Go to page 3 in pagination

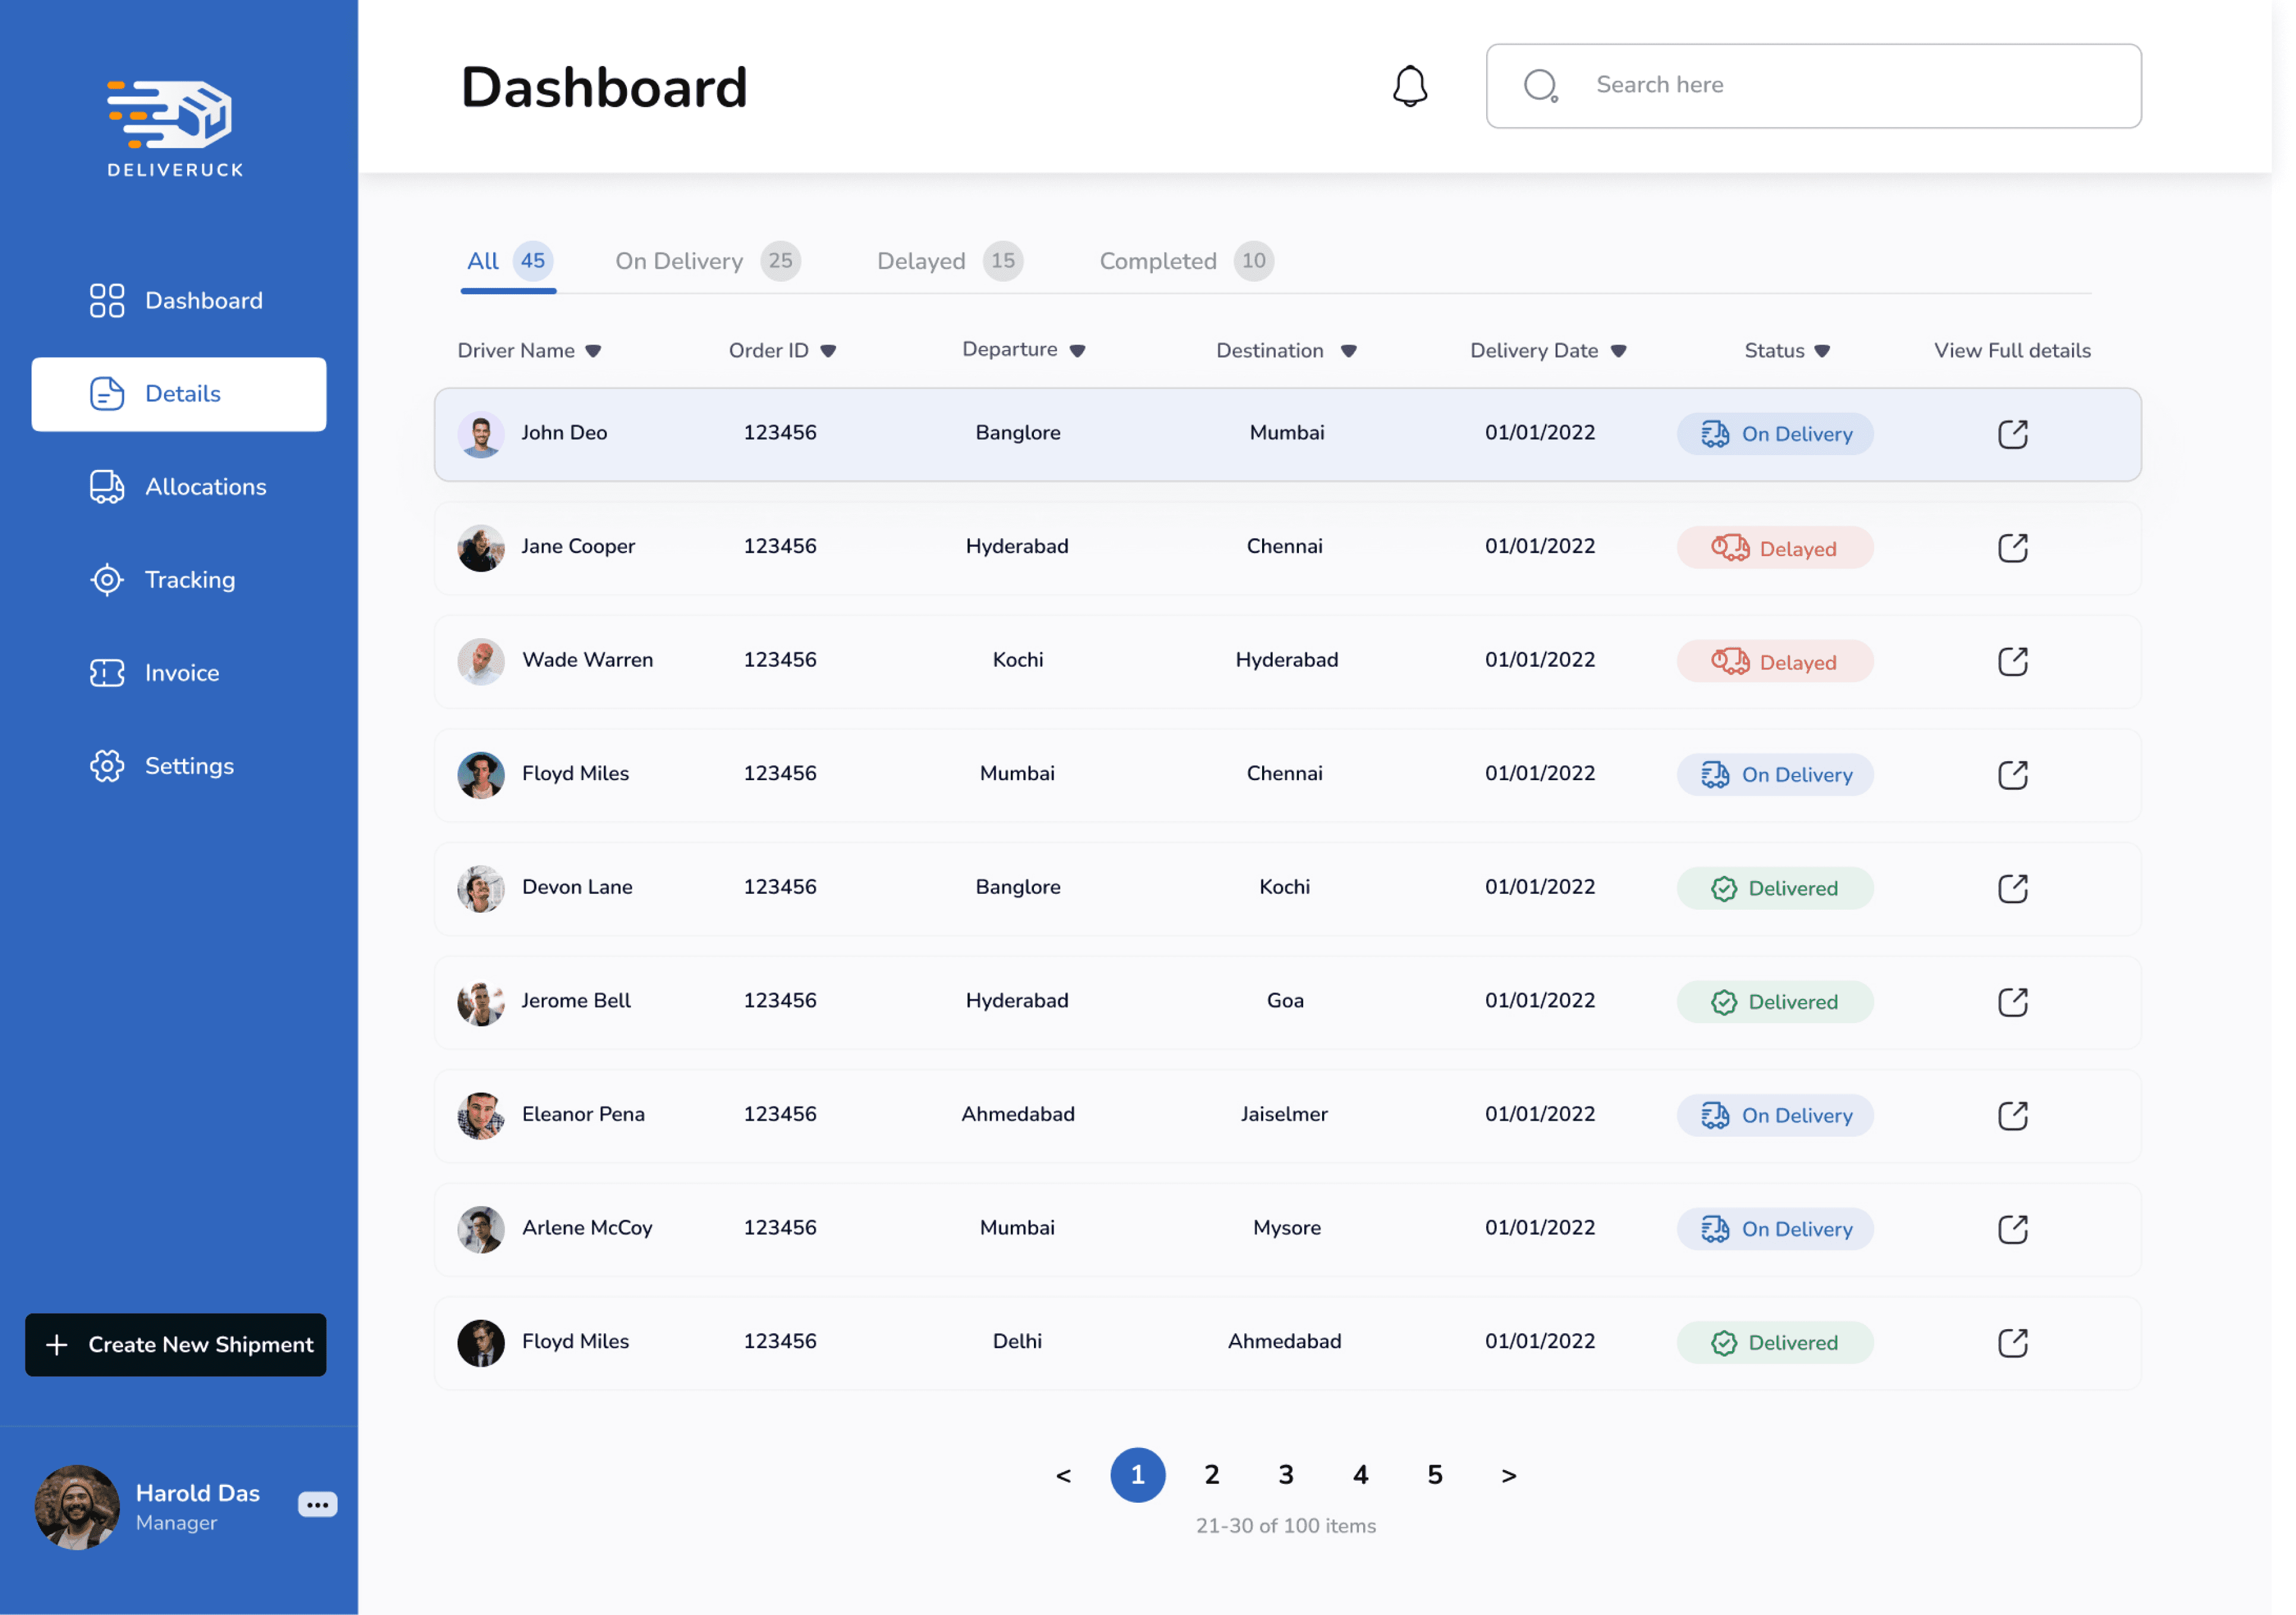pyautogui.click(x=1286, y=1475)
